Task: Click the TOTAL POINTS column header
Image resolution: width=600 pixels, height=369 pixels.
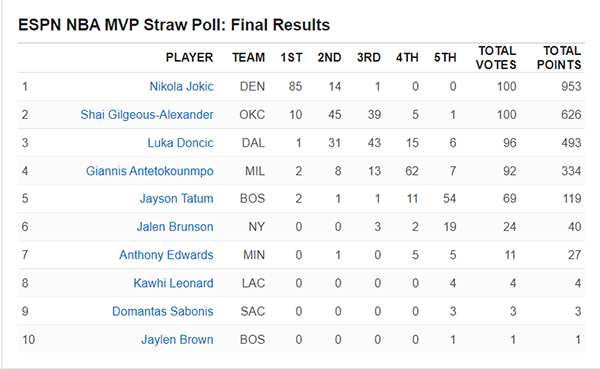Action: [559, 58]
